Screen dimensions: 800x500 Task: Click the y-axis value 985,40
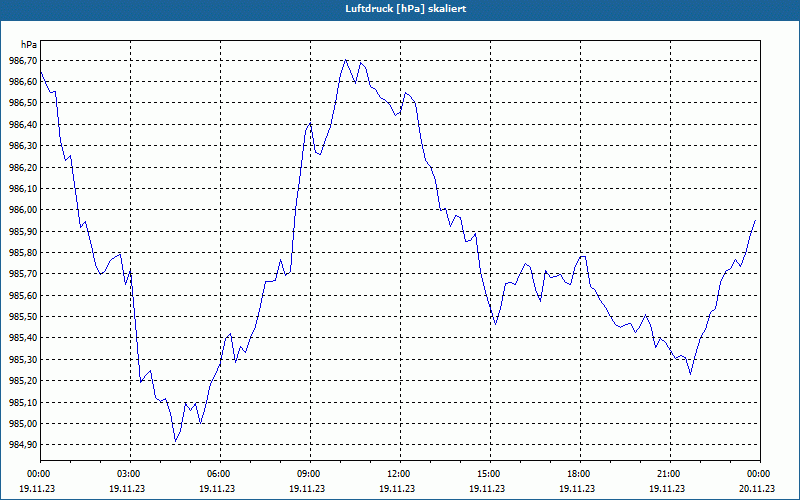click(23, 338)
